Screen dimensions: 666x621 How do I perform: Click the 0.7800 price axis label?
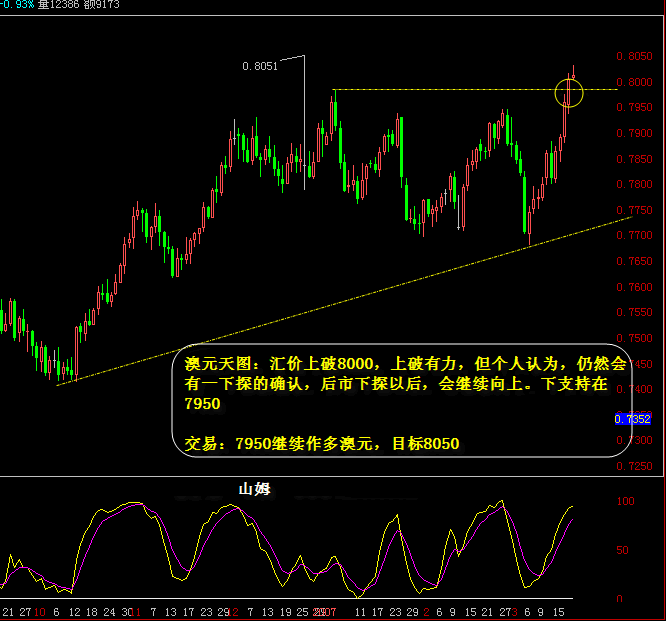click(634, 184)
